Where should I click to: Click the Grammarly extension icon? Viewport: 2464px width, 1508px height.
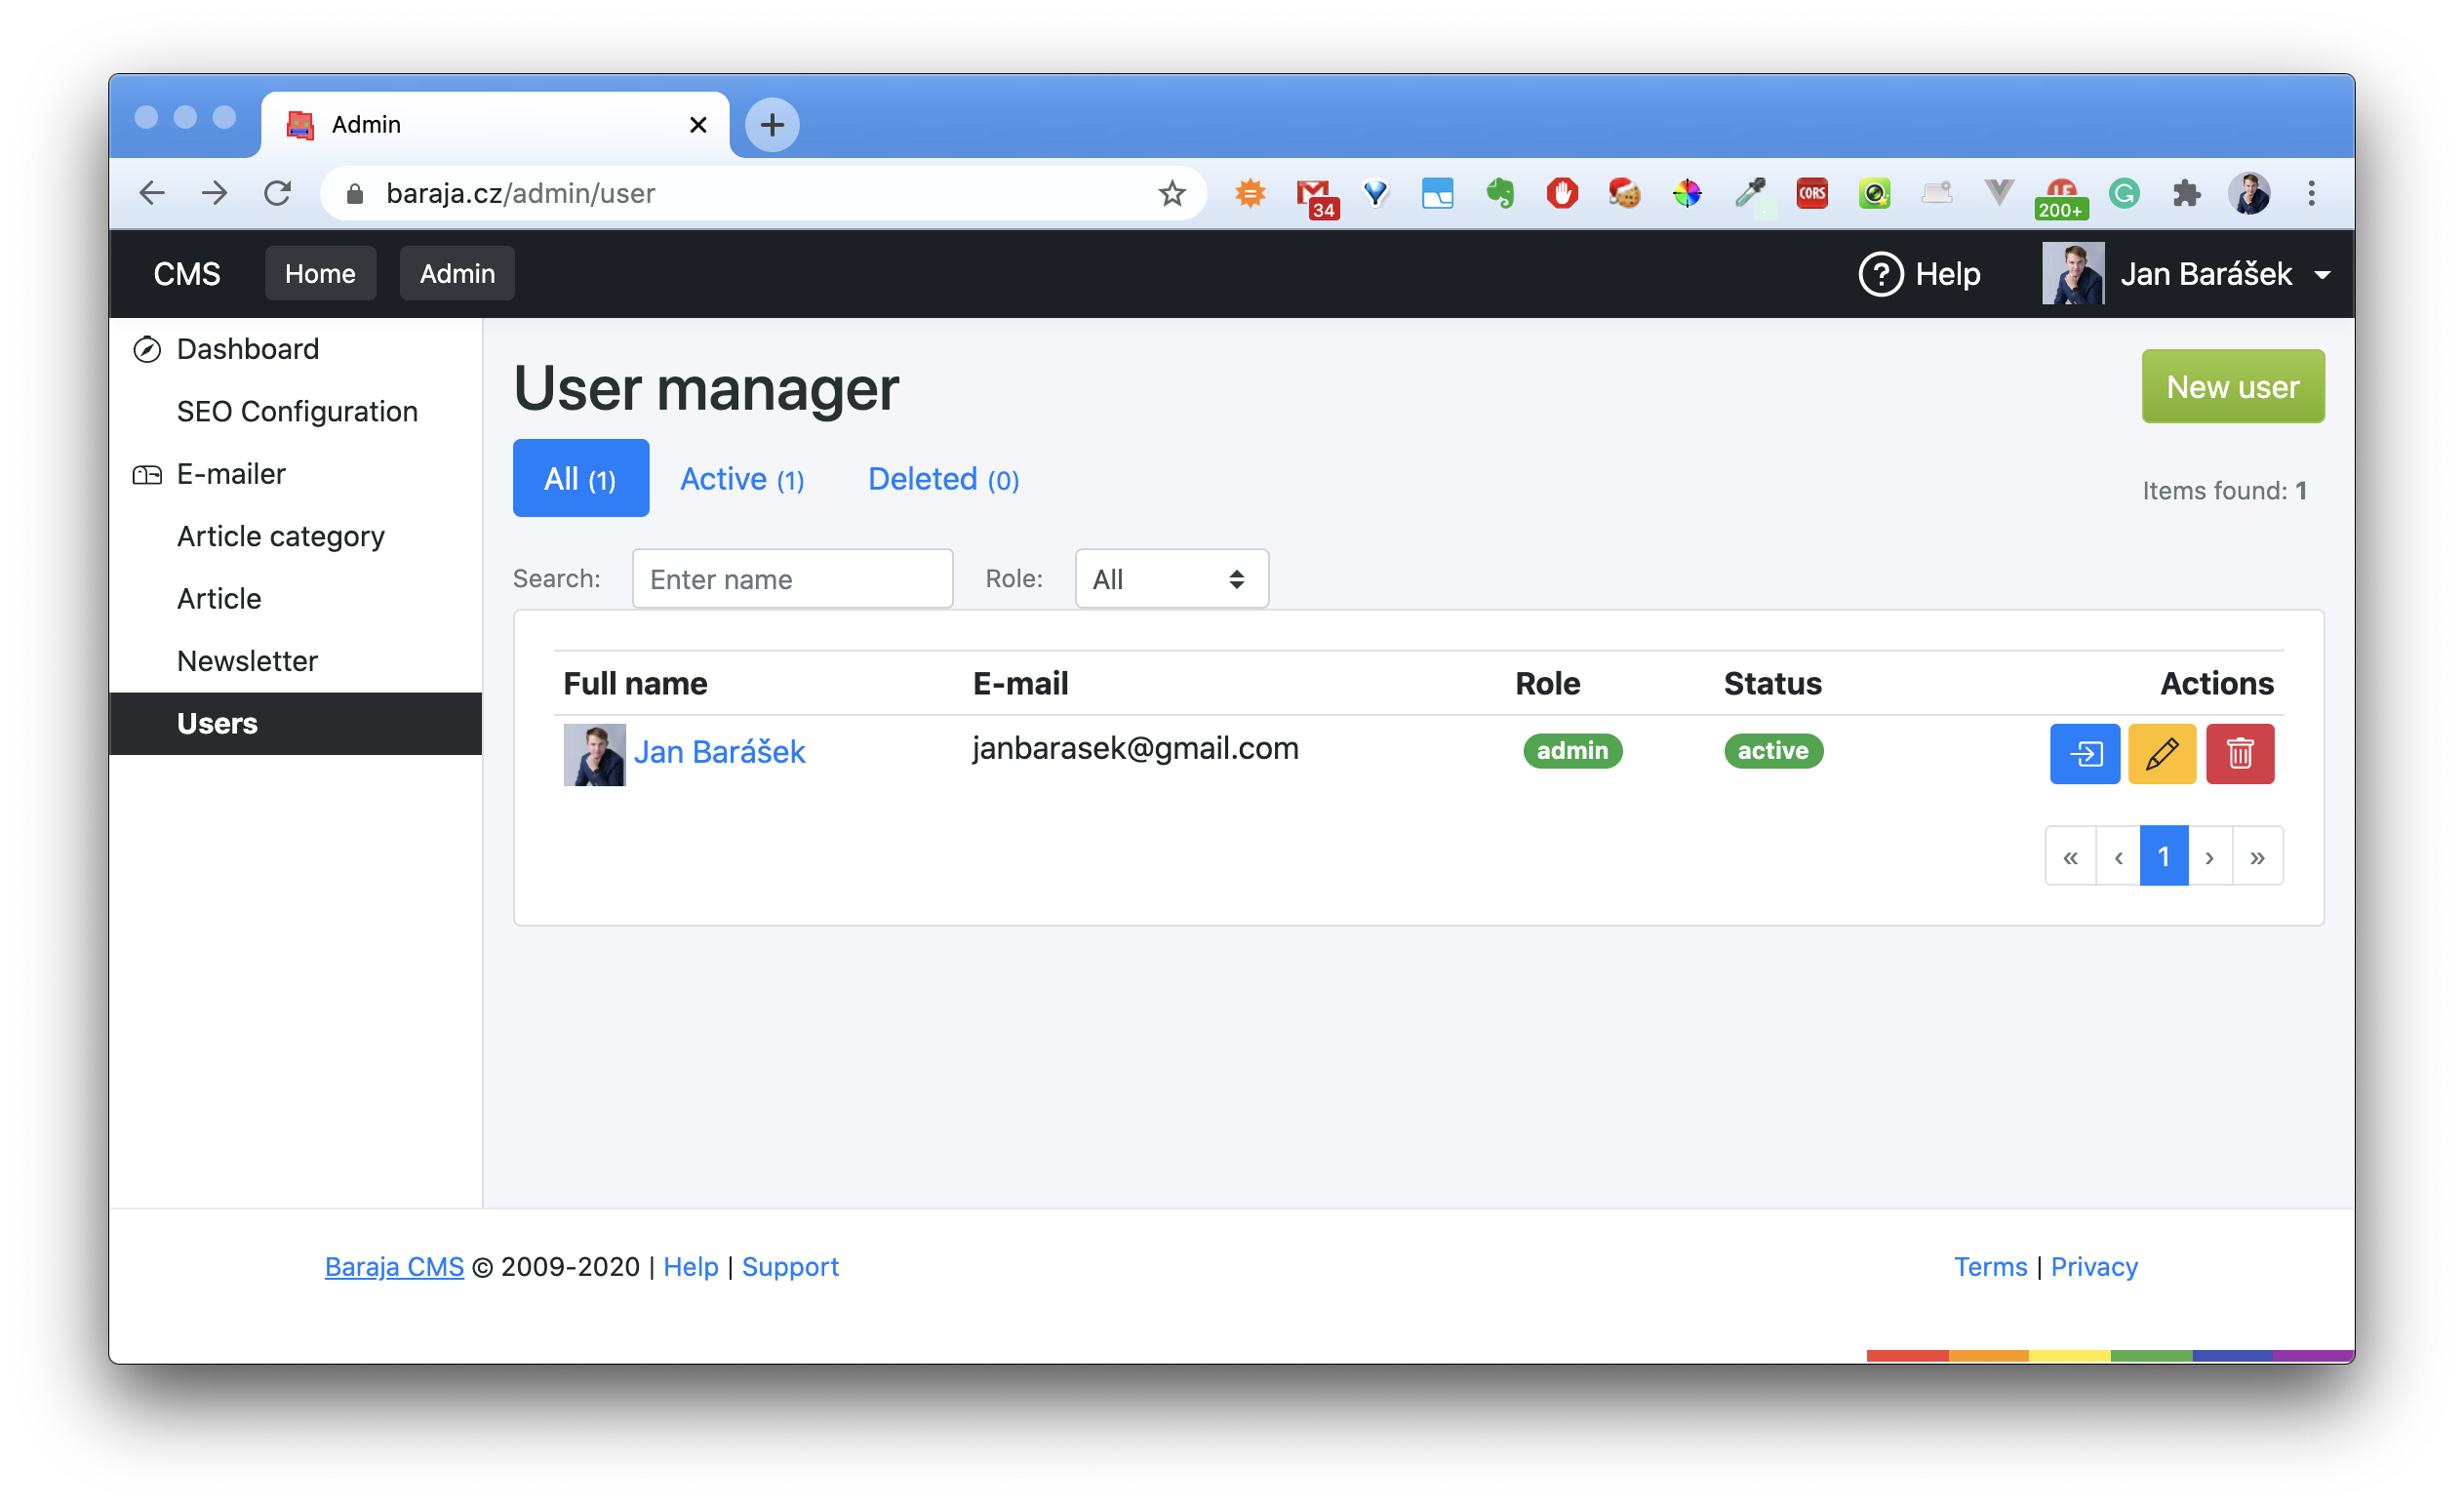[x=2125, y=193]
